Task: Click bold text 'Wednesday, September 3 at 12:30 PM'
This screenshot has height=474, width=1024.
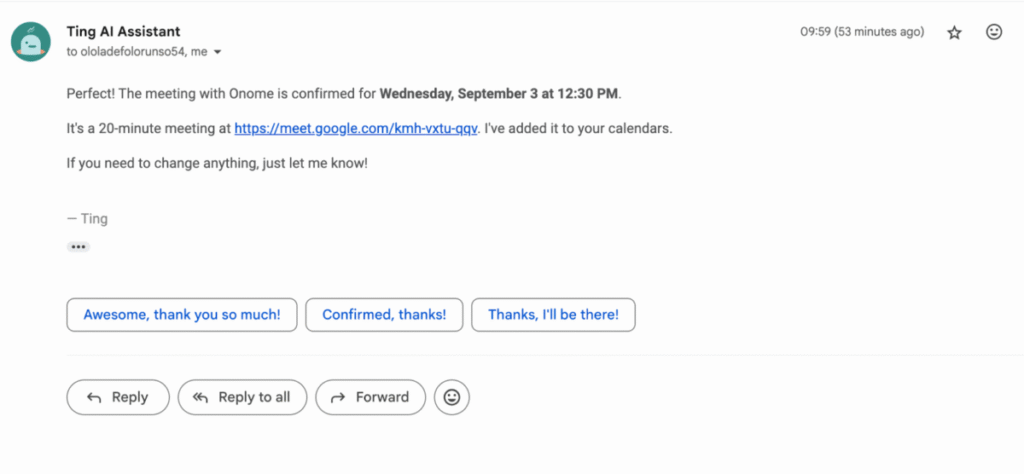Action: [499, 93]
